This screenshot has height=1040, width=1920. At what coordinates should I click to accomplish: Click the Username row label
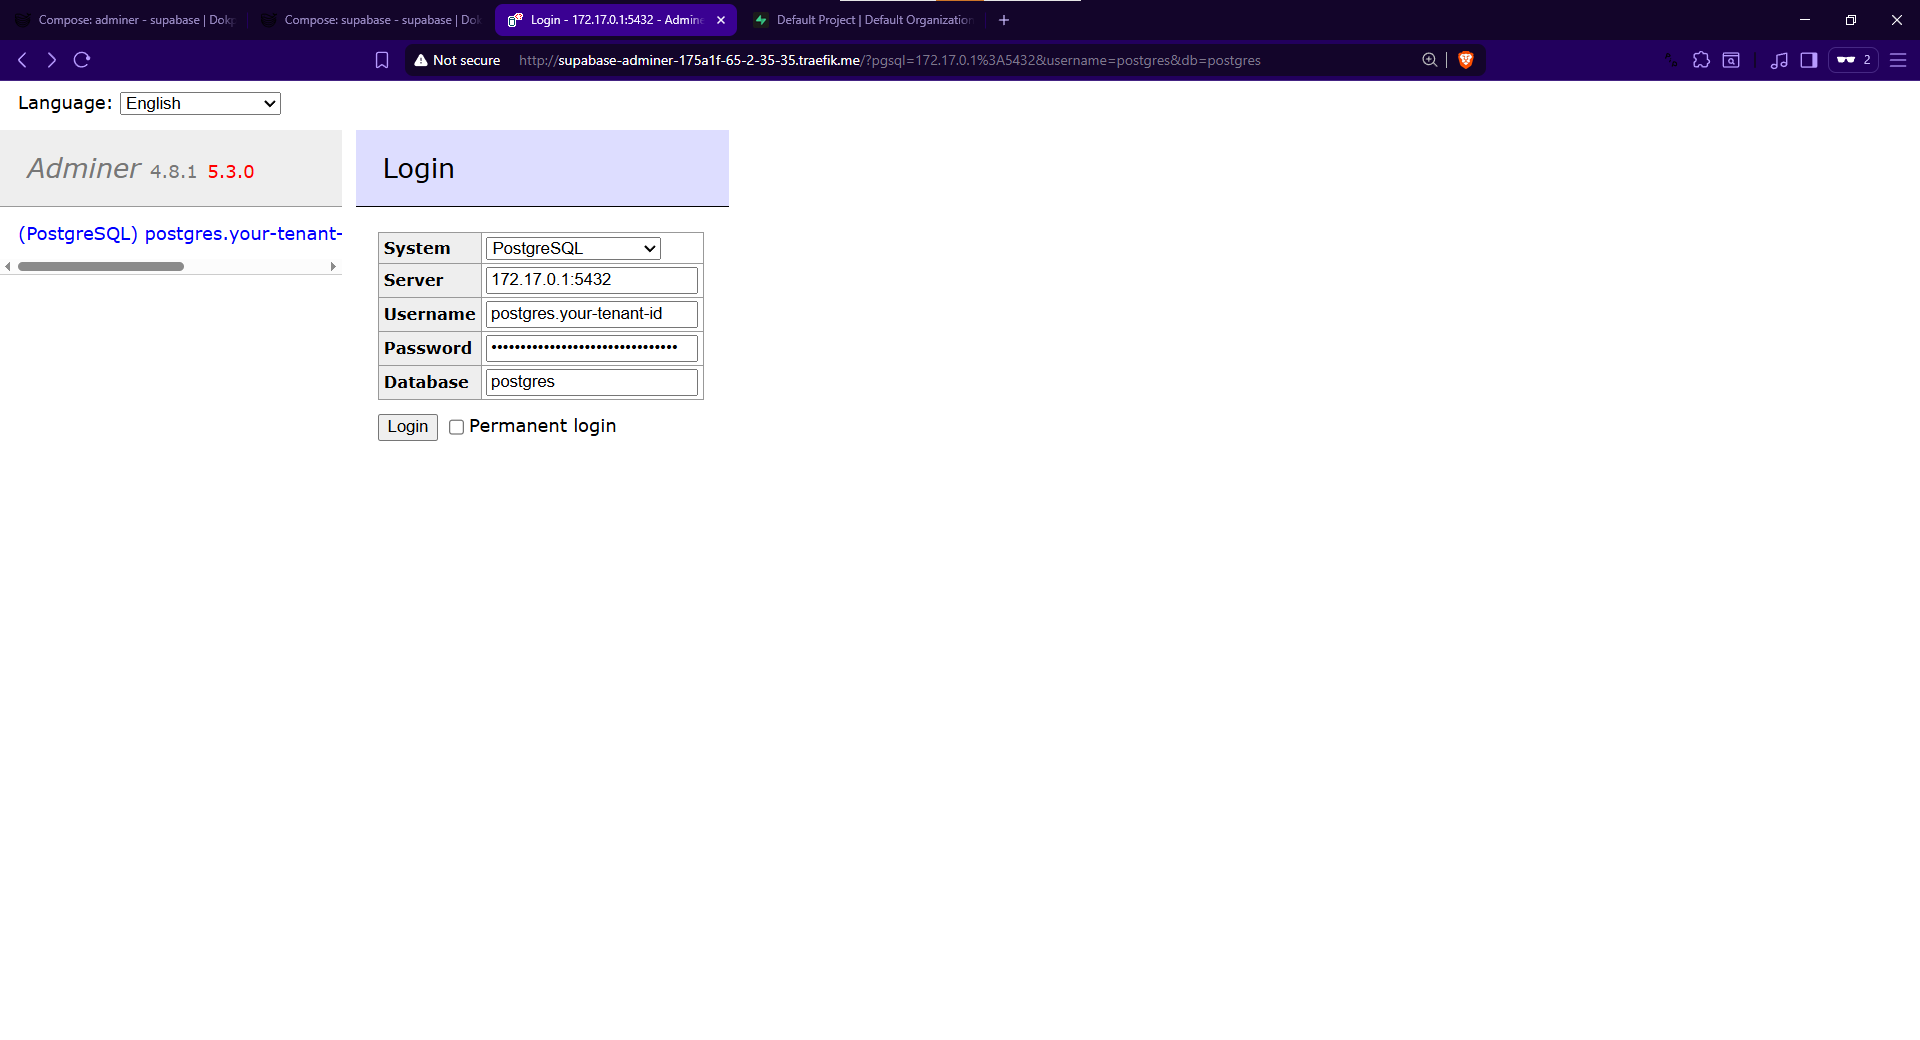click(x=430, y=314)
